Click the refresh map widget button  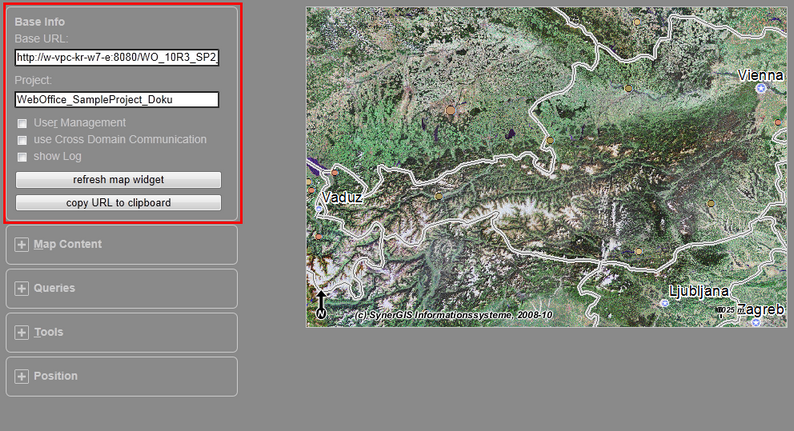pos(118,180)
